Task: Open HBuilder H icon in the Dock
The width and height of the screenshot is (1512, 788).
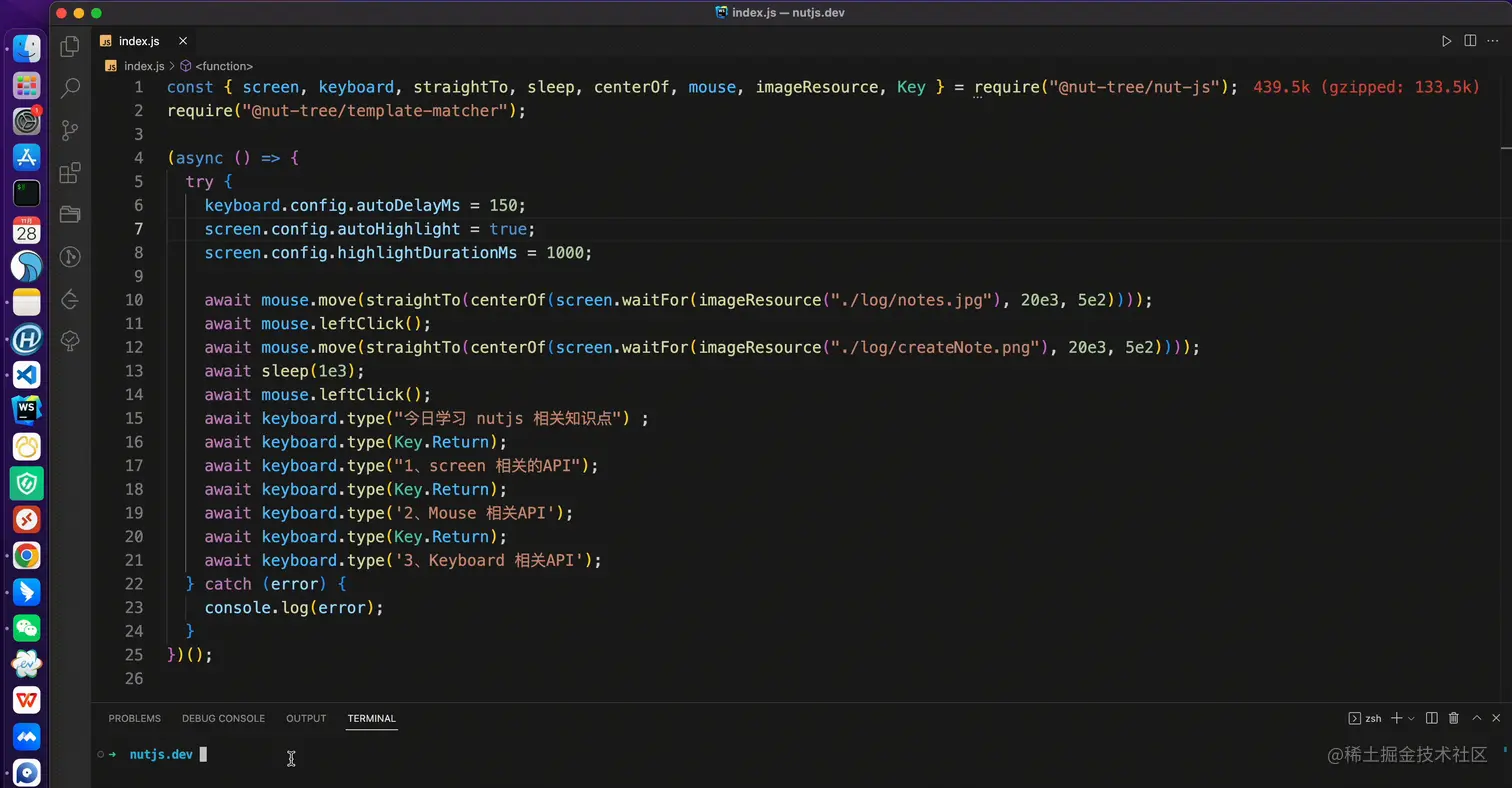Action: [x=27, y=339]
